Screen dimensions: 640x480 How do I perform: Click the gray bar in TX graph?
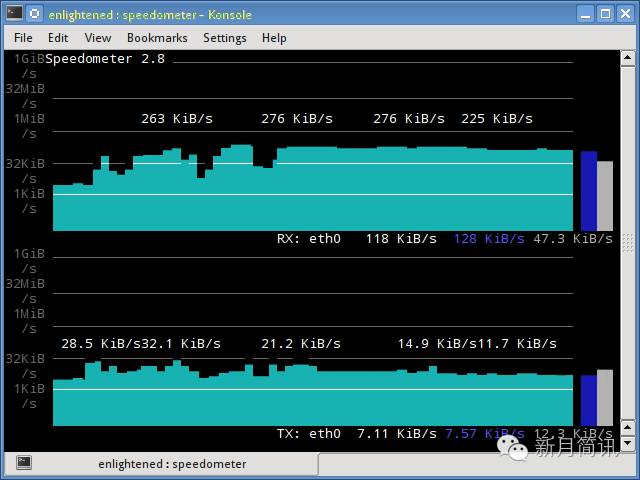pyautogui.click(x=605, y=398)
